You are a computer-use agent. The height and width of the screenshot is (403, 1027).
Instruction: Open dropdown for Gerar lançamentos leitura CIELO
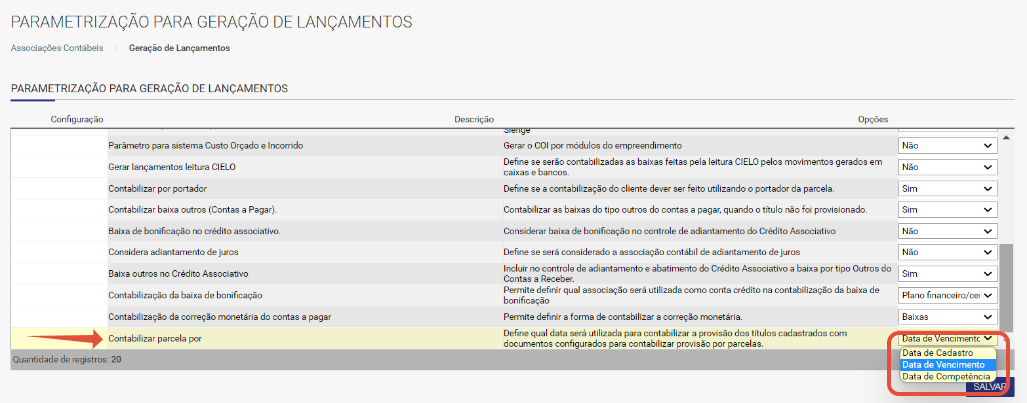pyautogui.click(x=947, y=167)
